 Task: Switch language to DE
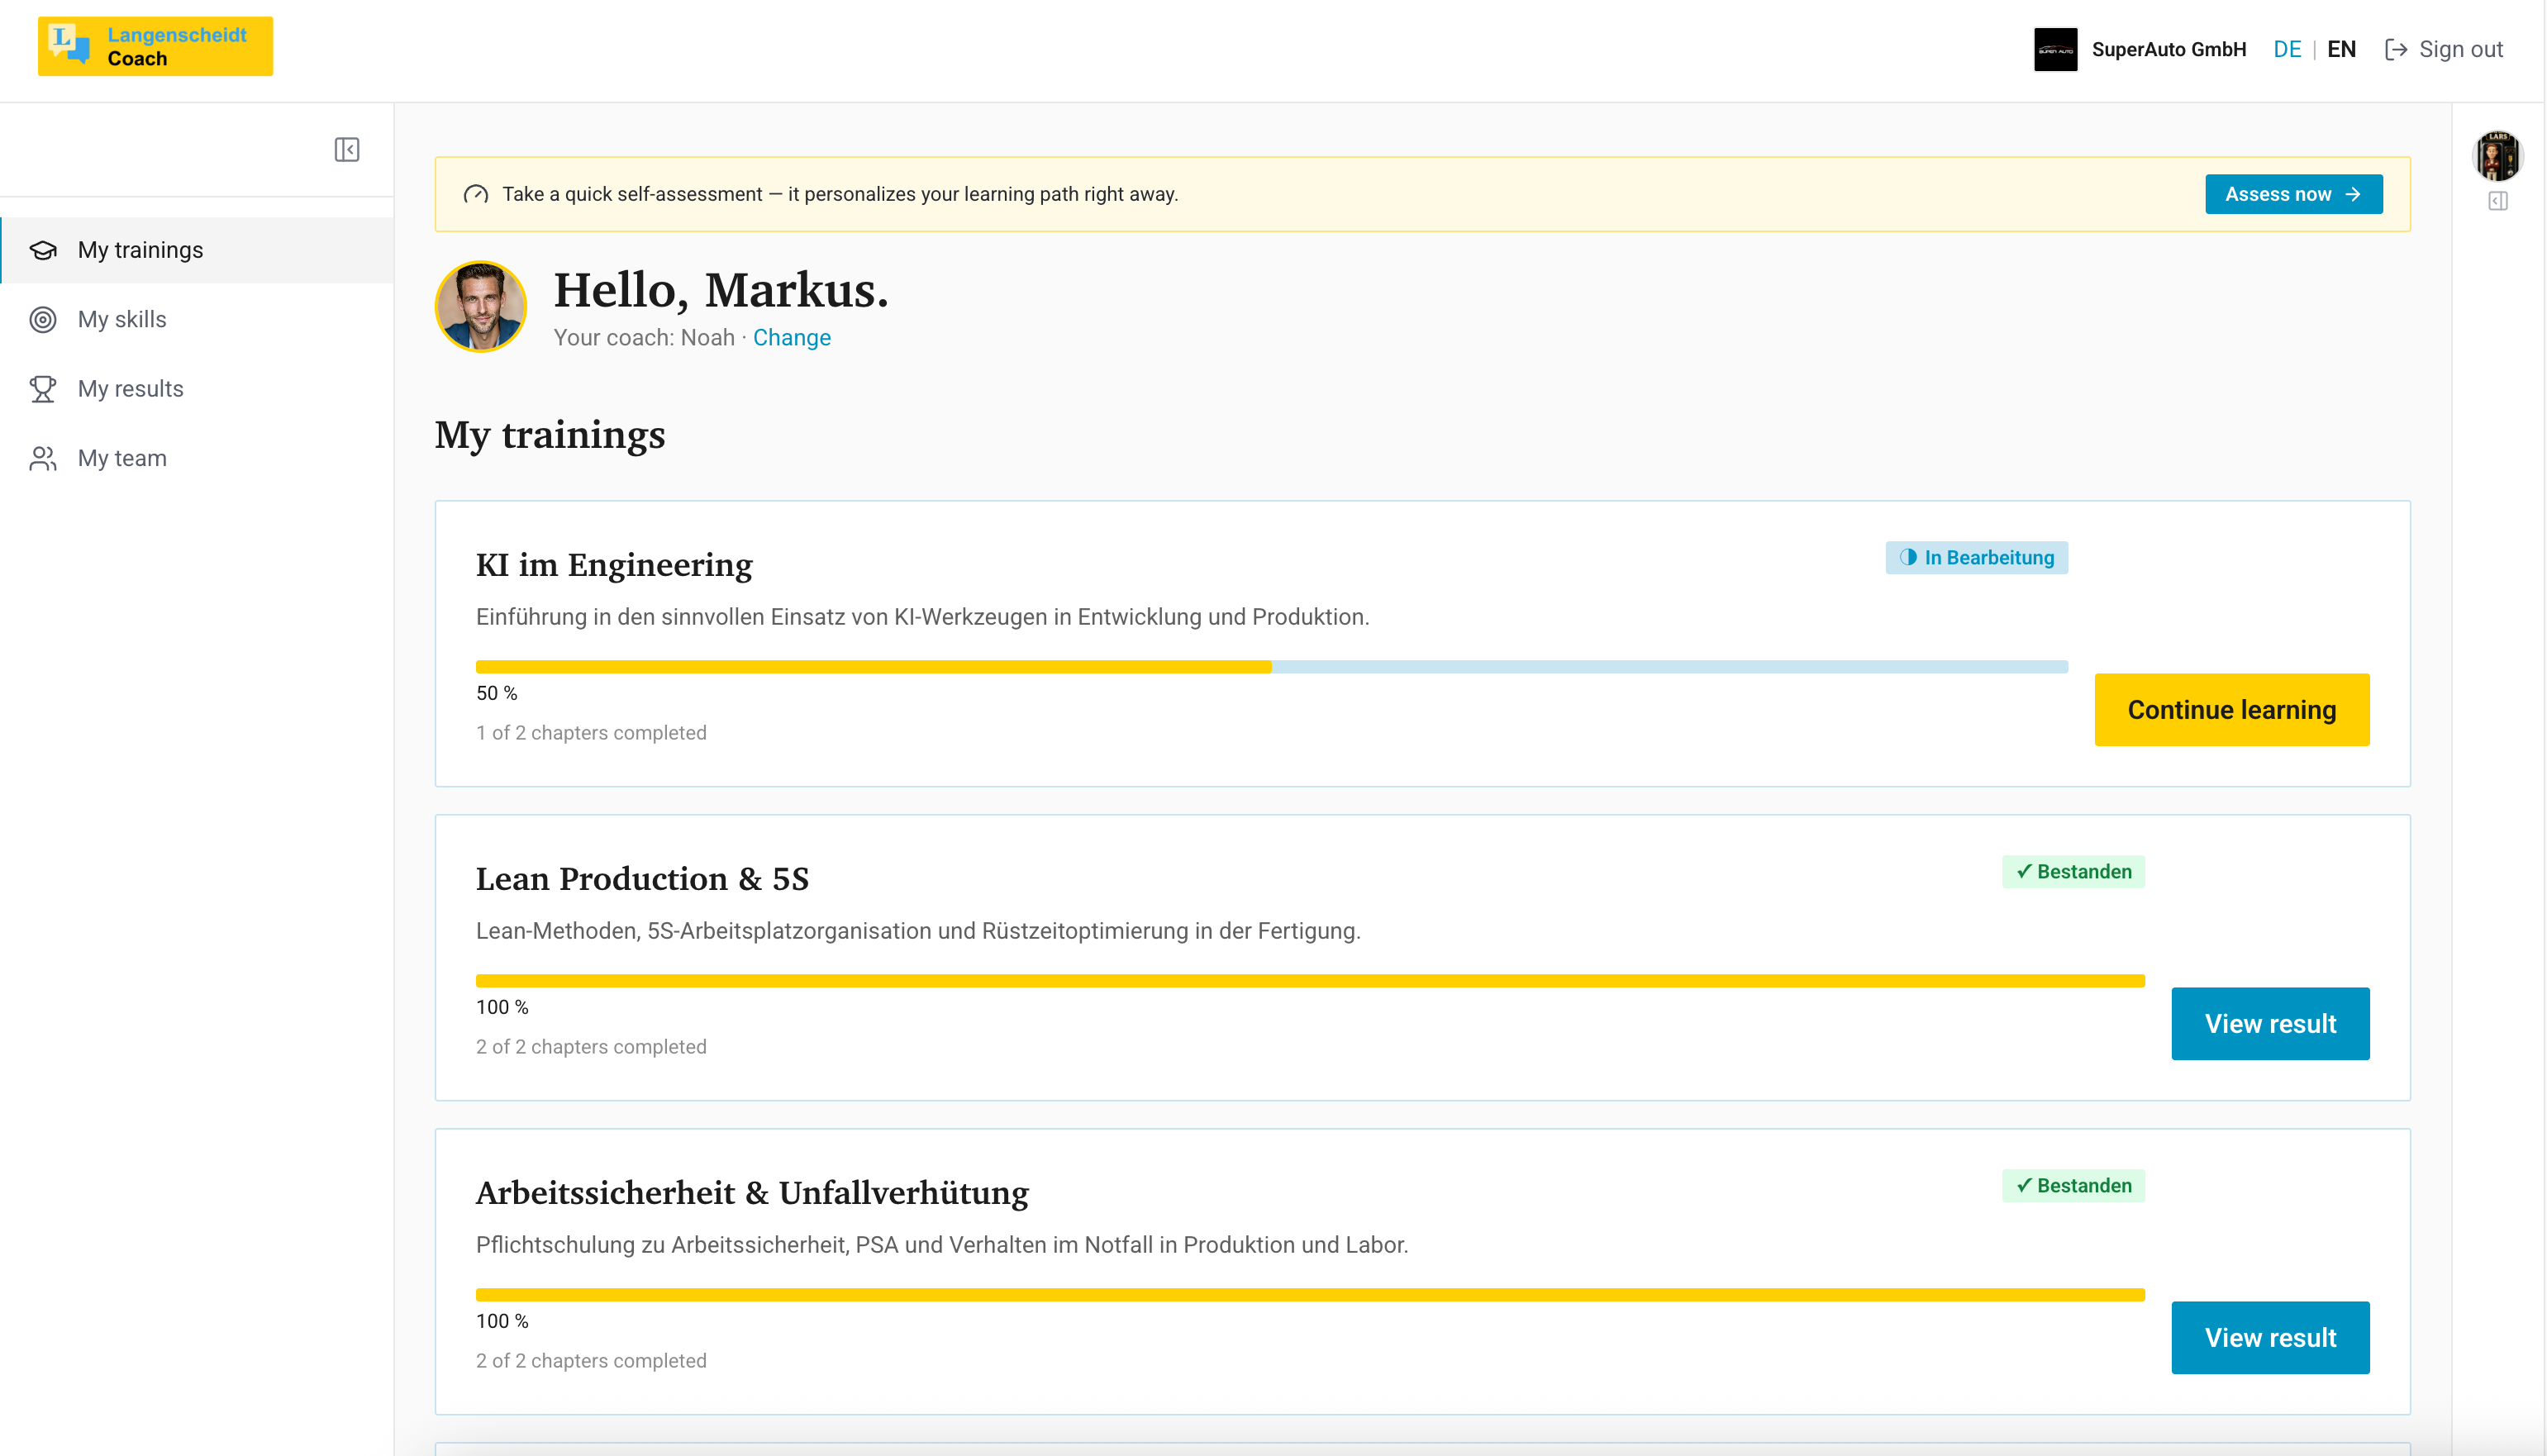pyautogui.click(x=2286, y=50)
